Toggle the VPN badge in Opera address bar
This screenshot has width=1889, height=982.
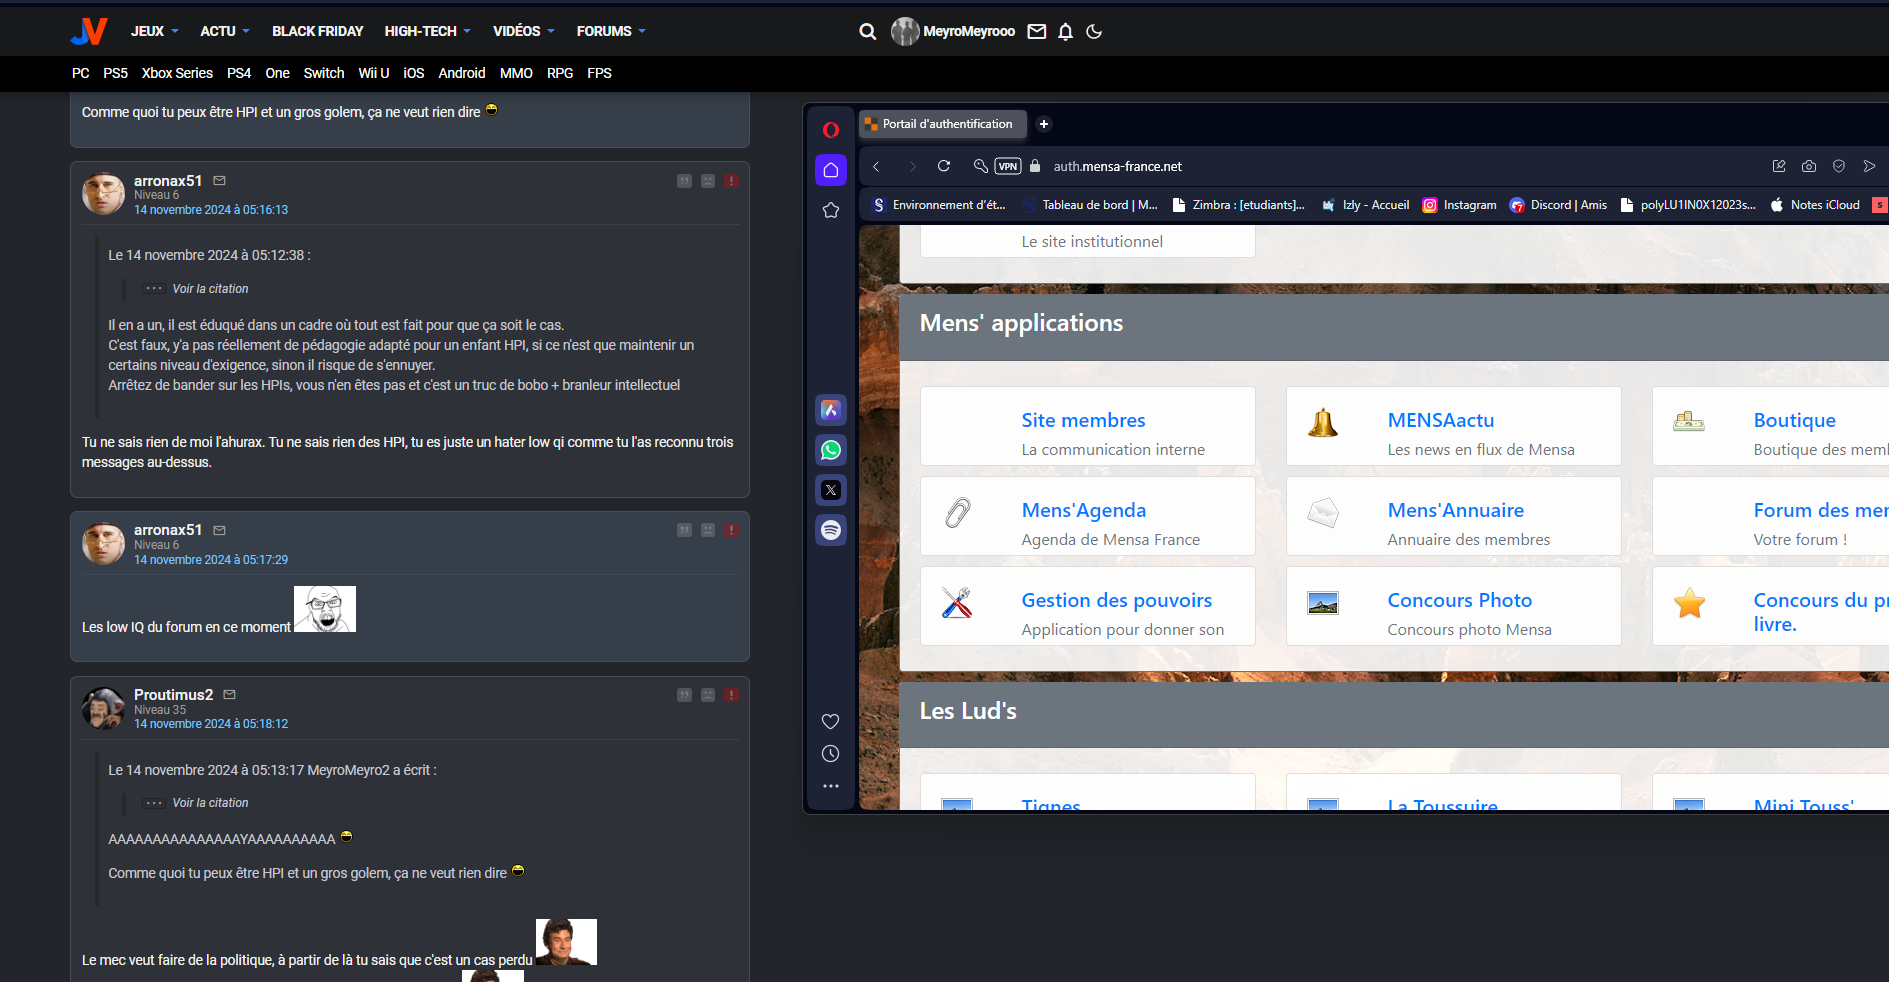pyautogui.click(x=1008, y=166)
